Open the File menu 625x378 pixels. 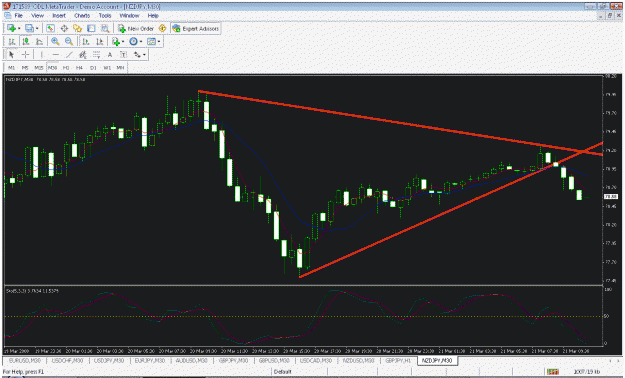[19, 16]
